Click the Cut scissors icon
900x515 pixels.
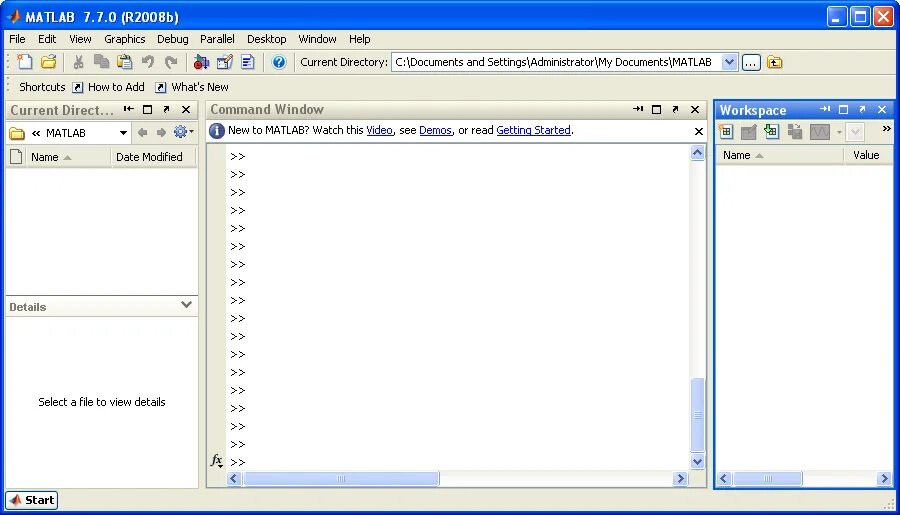(x=79, y=62)
